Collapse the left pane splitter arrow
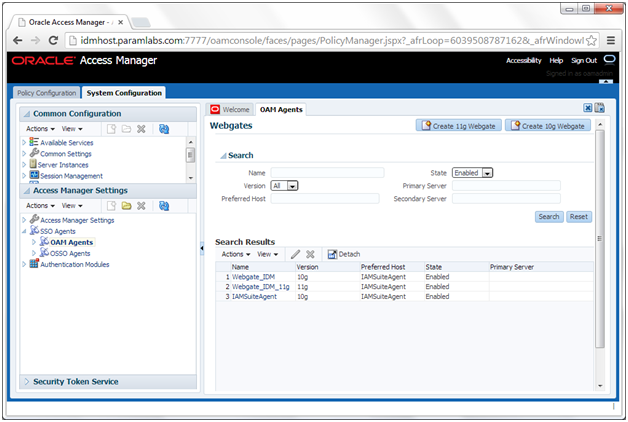628x422 pixels. tap(202, 248)
